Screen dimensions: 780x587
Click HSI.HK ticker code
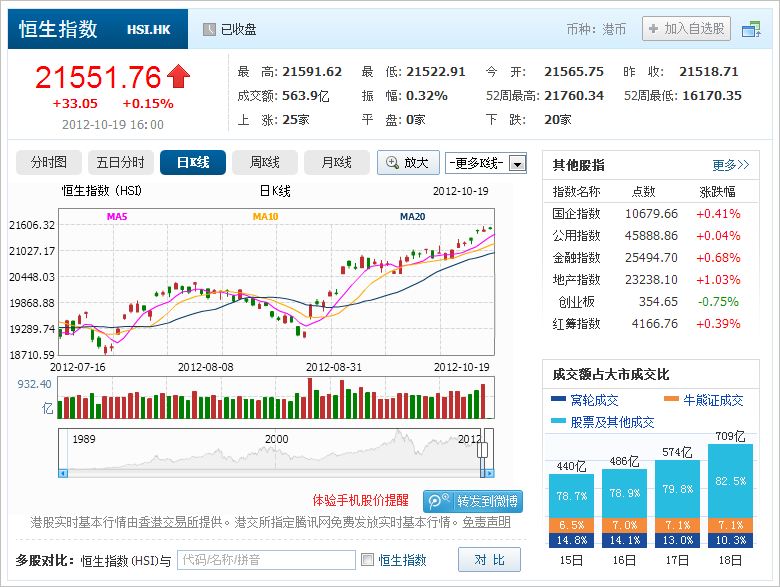tap(149, 30)
